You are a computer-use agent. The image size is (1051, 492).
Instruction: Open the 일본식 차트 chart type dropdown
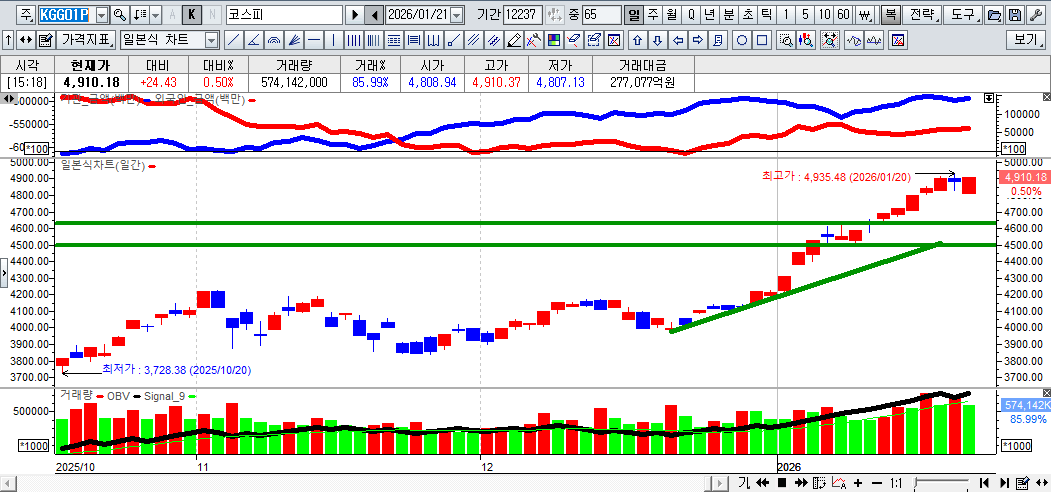point(211,40)
